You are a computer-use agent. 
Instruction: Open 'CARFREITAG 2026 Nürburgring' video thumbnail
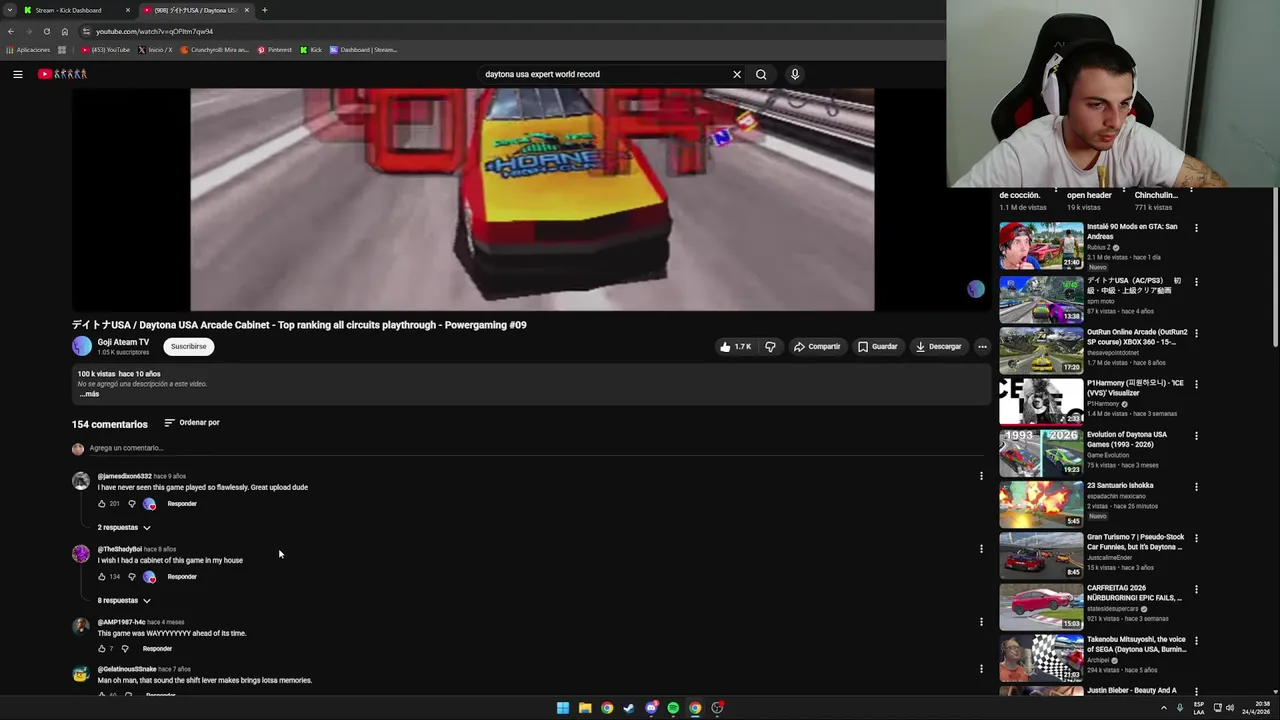click(1041, 606)
